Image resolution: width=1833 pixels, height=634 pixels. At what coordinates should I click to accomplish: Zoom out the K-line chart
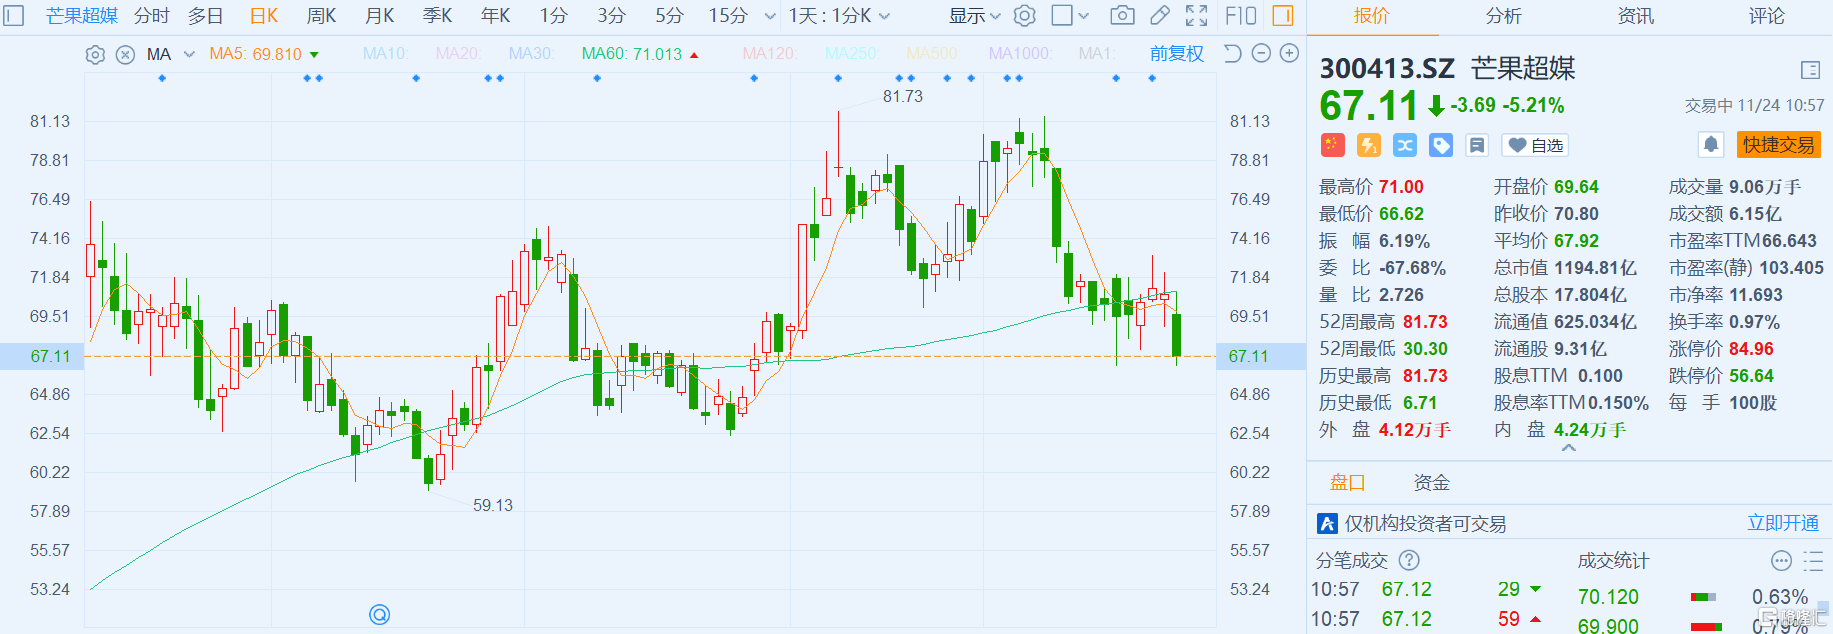pyautogui.click(x=1262, y=54)
